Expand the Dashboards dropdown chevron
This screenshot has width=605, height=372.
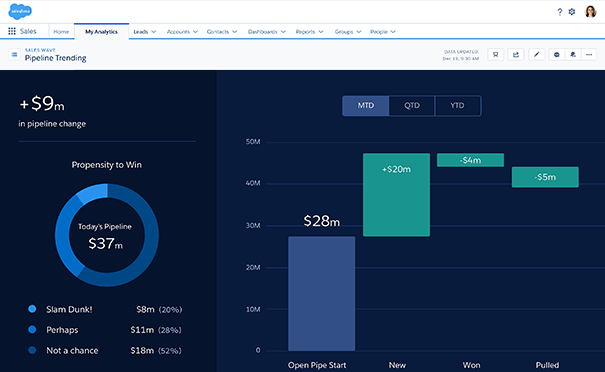coord(283,32)
